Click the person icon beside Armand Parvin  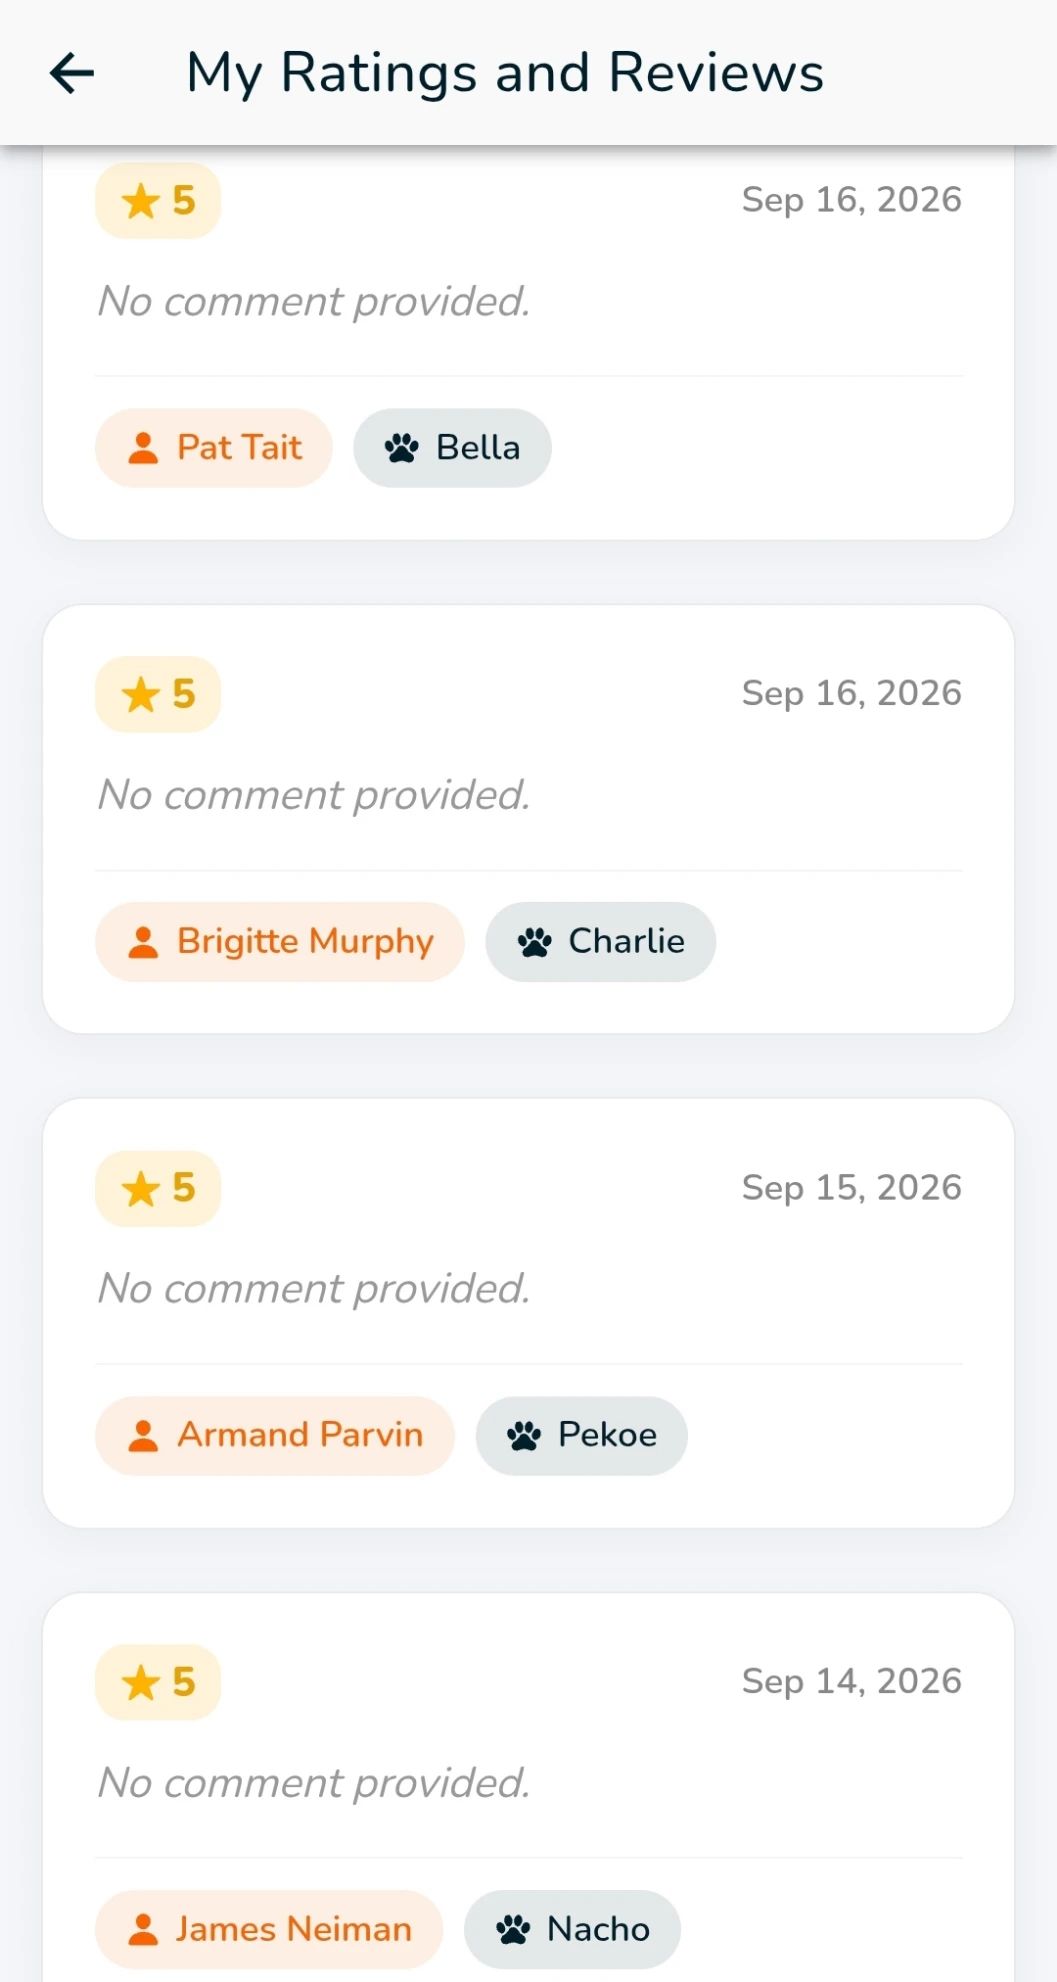pos(144,1436)
